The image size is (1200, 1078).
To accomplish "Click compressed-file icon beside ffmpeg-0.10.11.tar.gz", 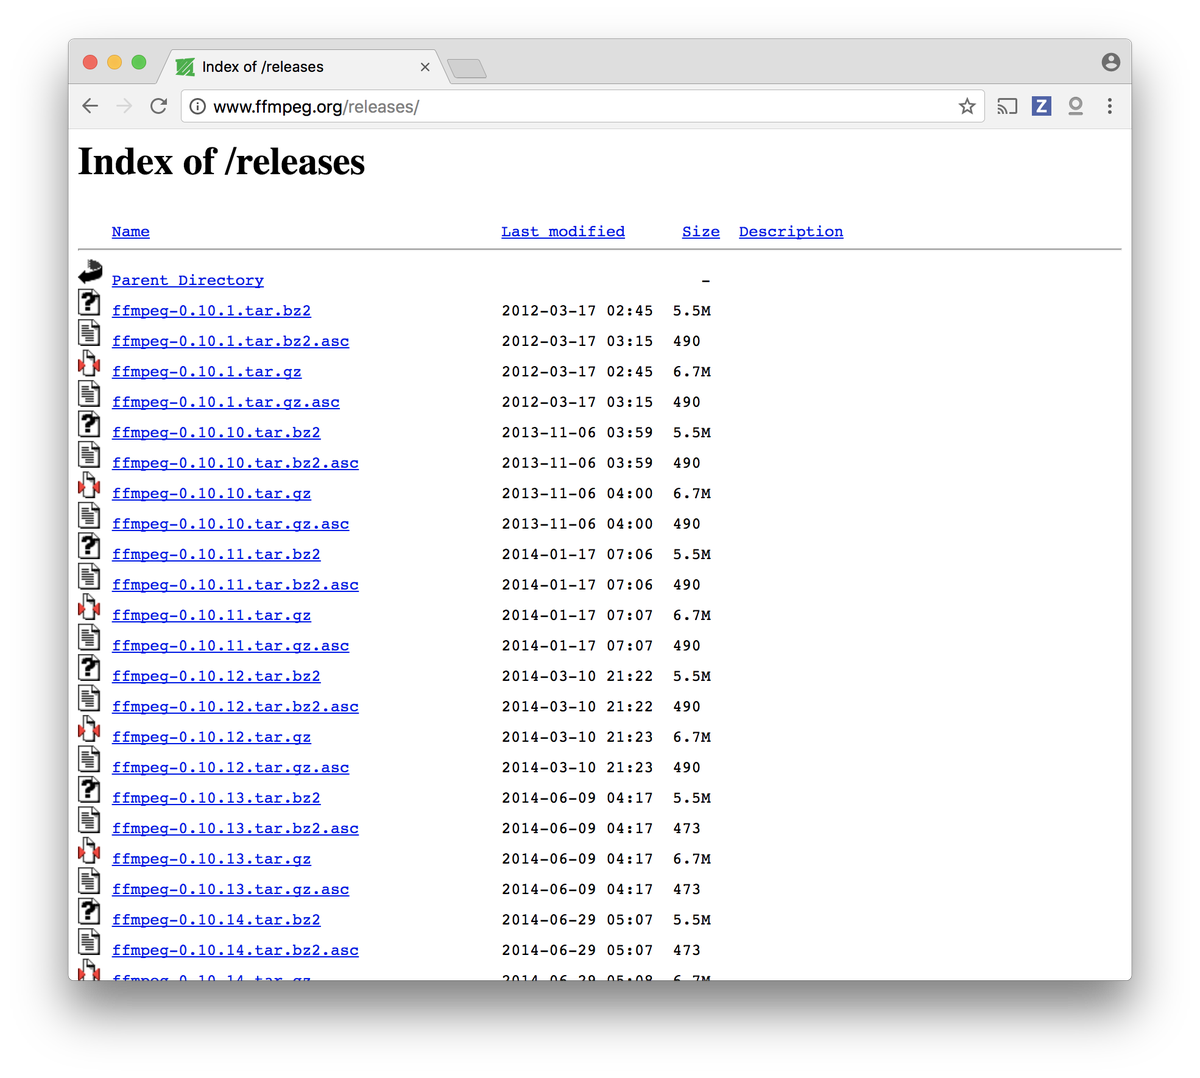I will coord(89,607).
